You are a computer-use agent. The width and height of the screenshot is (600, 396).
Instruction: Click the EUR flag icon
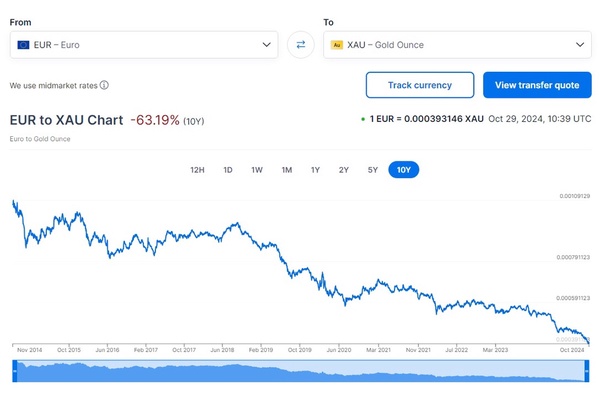pyautogui.click(x=23, y=45)
